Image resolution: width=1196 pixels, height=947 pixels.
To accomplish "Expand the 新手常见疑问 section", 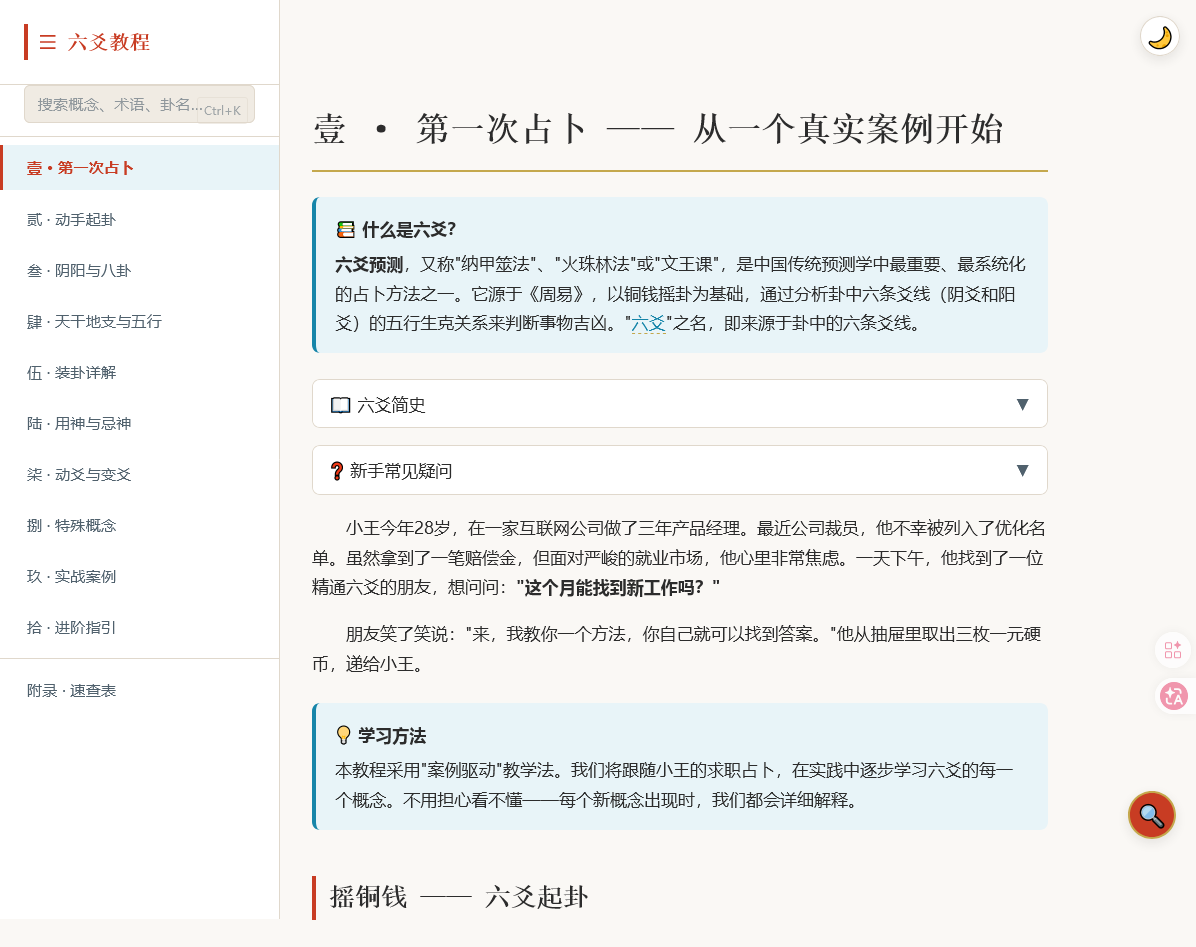I will pos(680,470).
